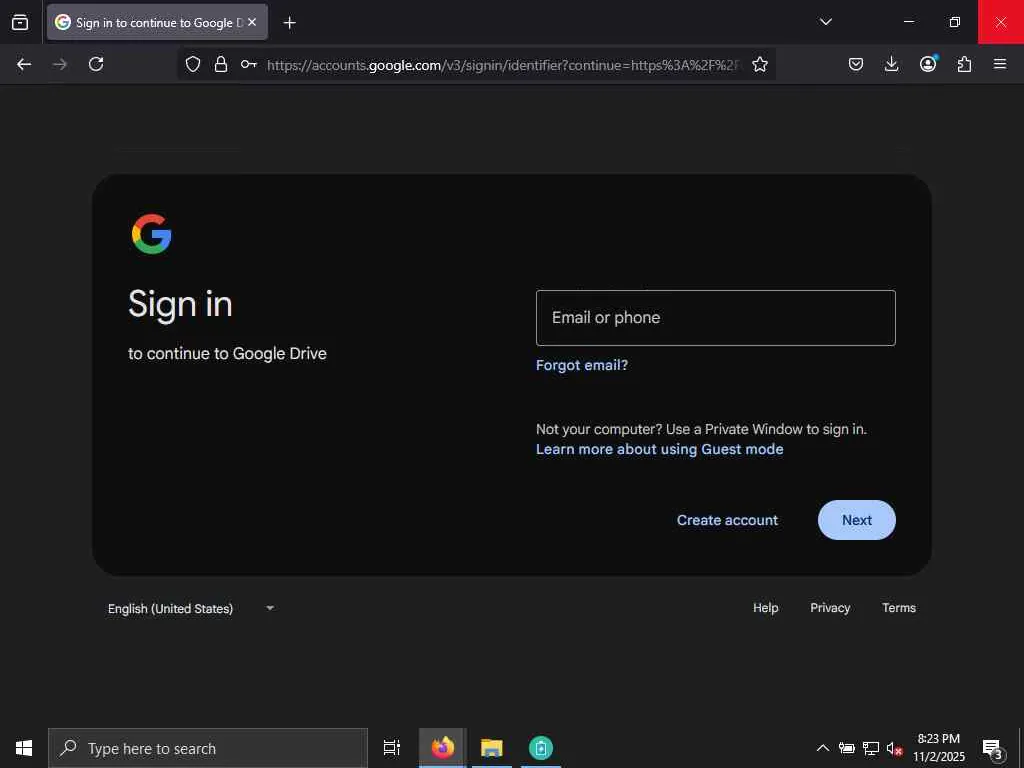Click the Create account button
Image resolution: width=1024 pixels, height=768 pixels.
point(728,520)
